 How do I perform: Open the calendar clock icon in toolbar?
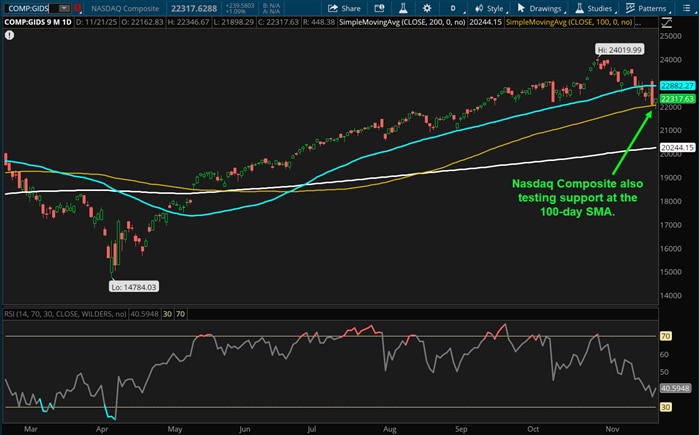pos(379,8)
